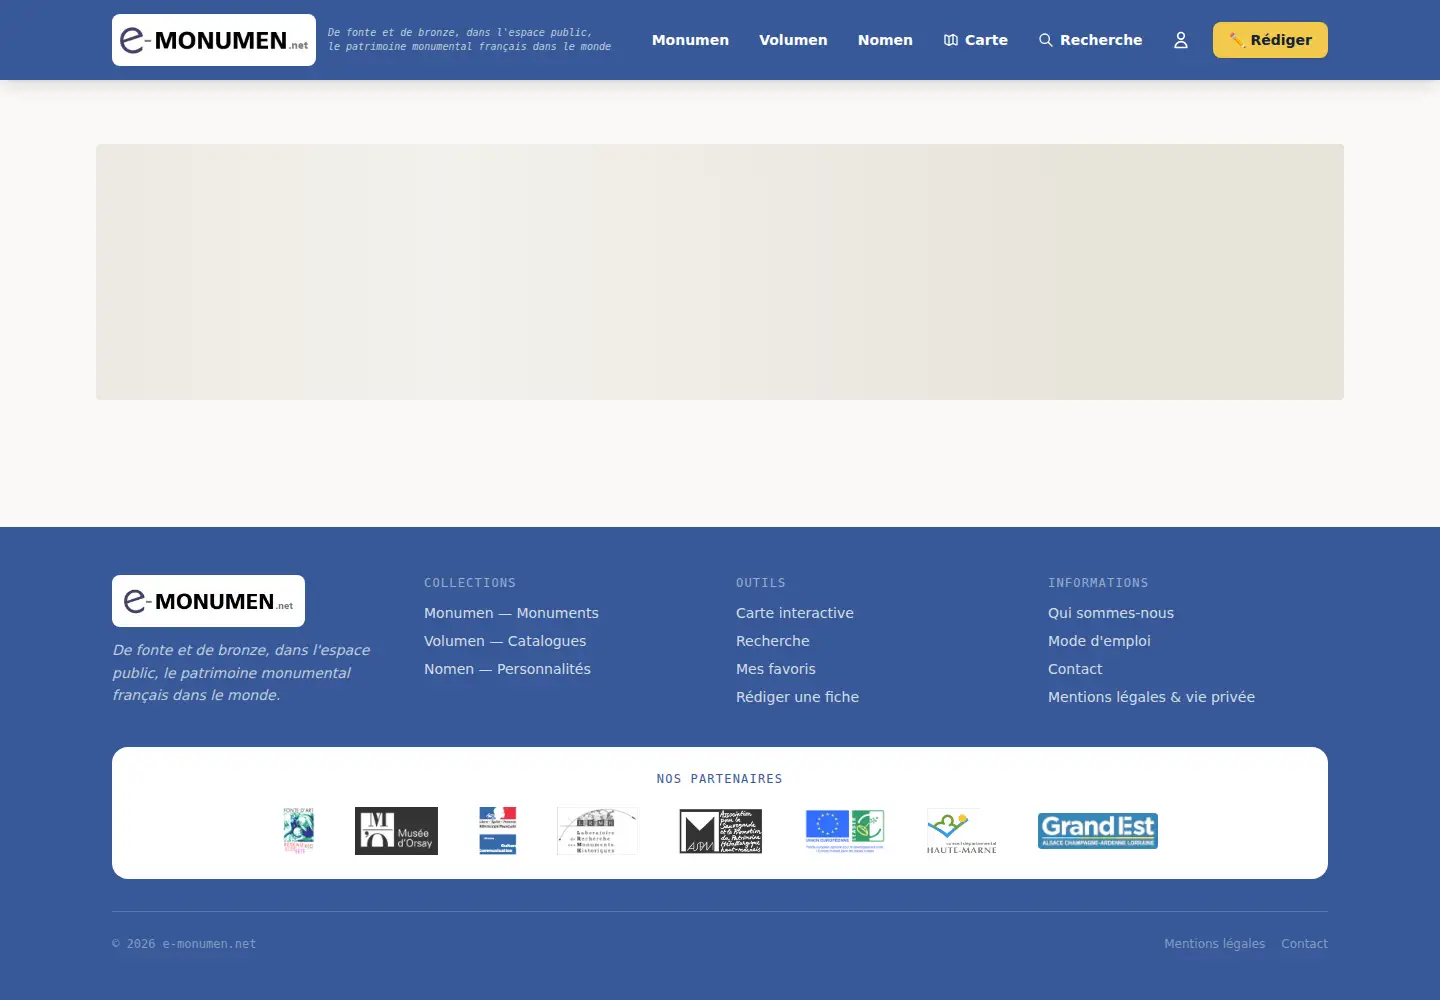Open 'Recherche' link in the Outils column
The image size is (1440, 1000).
(x=773, y=641)
